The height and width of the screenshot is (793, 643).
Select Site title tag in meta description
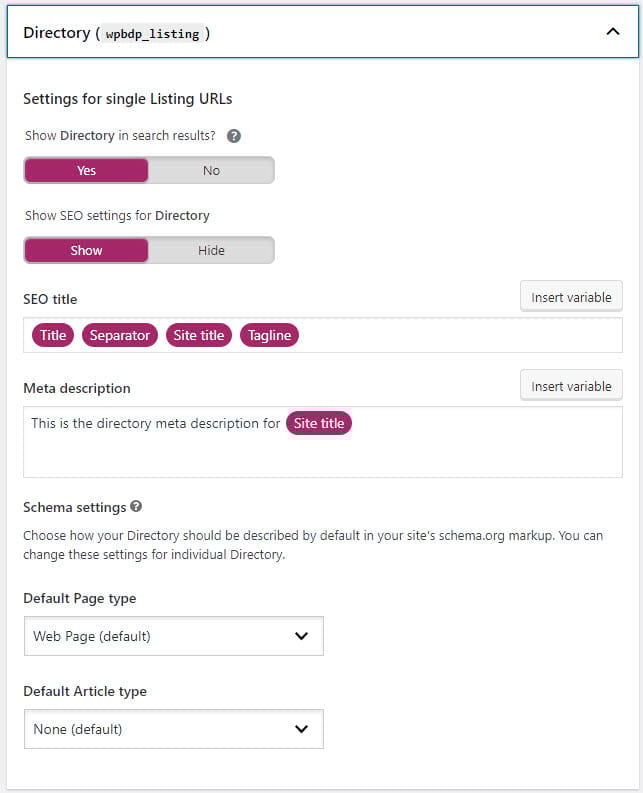(x=319, y=423)
